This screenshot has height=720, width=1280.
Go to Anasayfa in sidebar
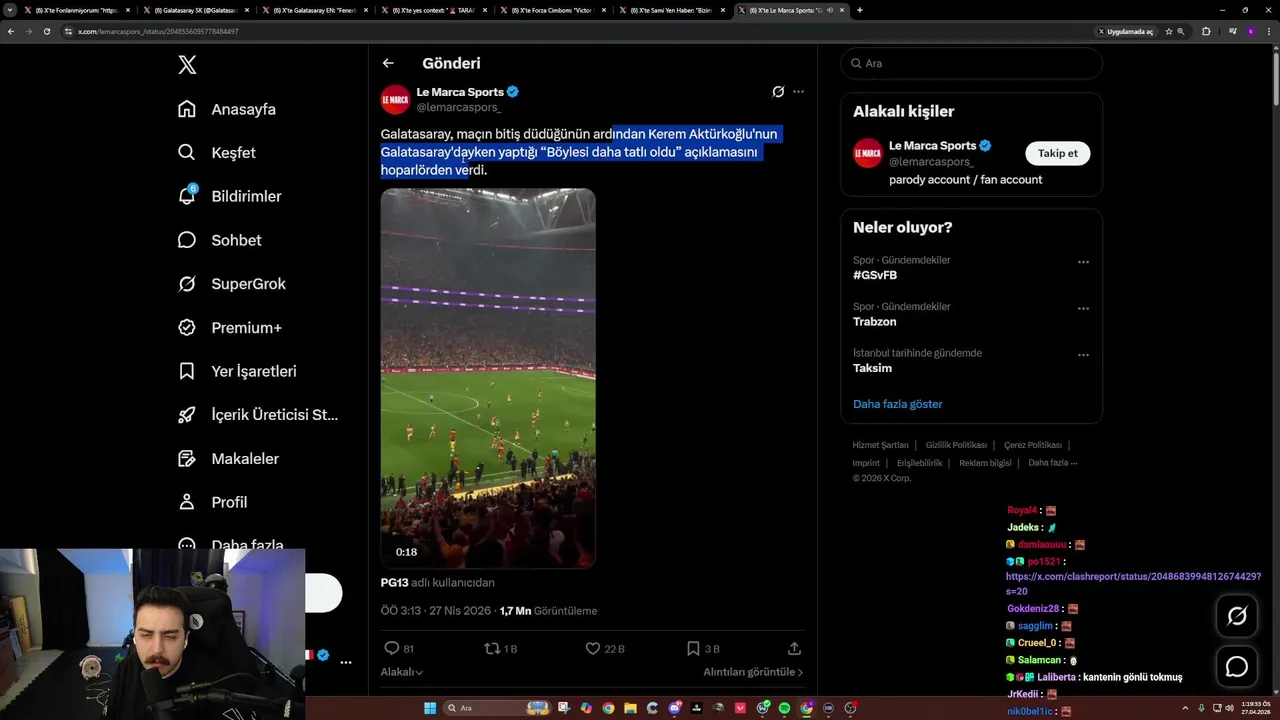point(227,109)
